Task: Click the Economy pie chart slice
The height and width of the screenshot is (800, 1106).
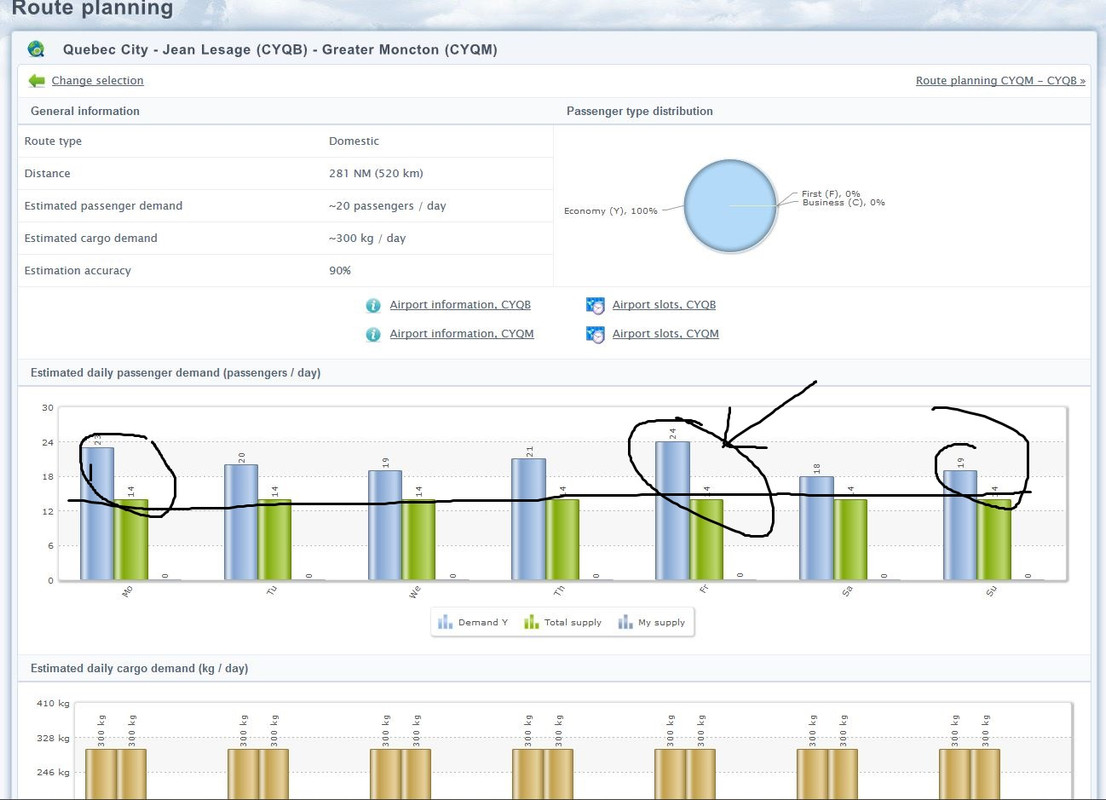Action: tap(730, 206)
